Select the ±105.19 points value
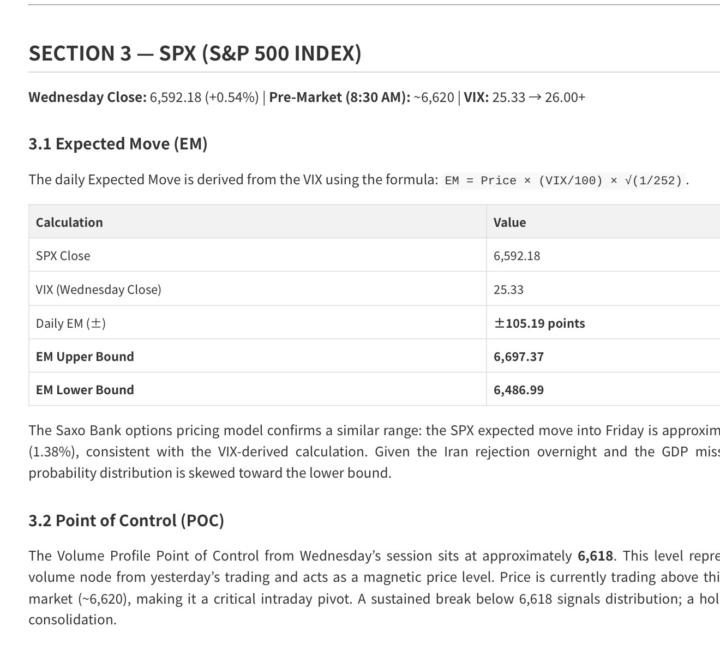The image size is (720, 650). pyautogui.click(x=540, y=323)
